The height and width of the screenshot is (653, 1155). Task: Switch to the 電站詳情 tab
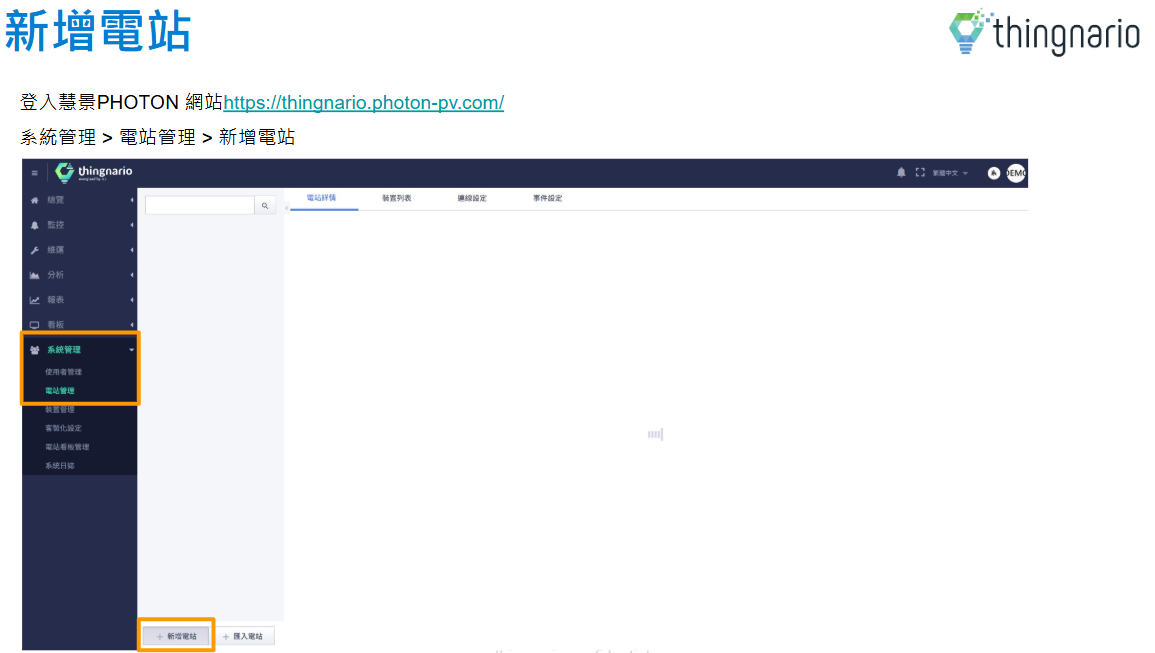[x=321, y=198]
